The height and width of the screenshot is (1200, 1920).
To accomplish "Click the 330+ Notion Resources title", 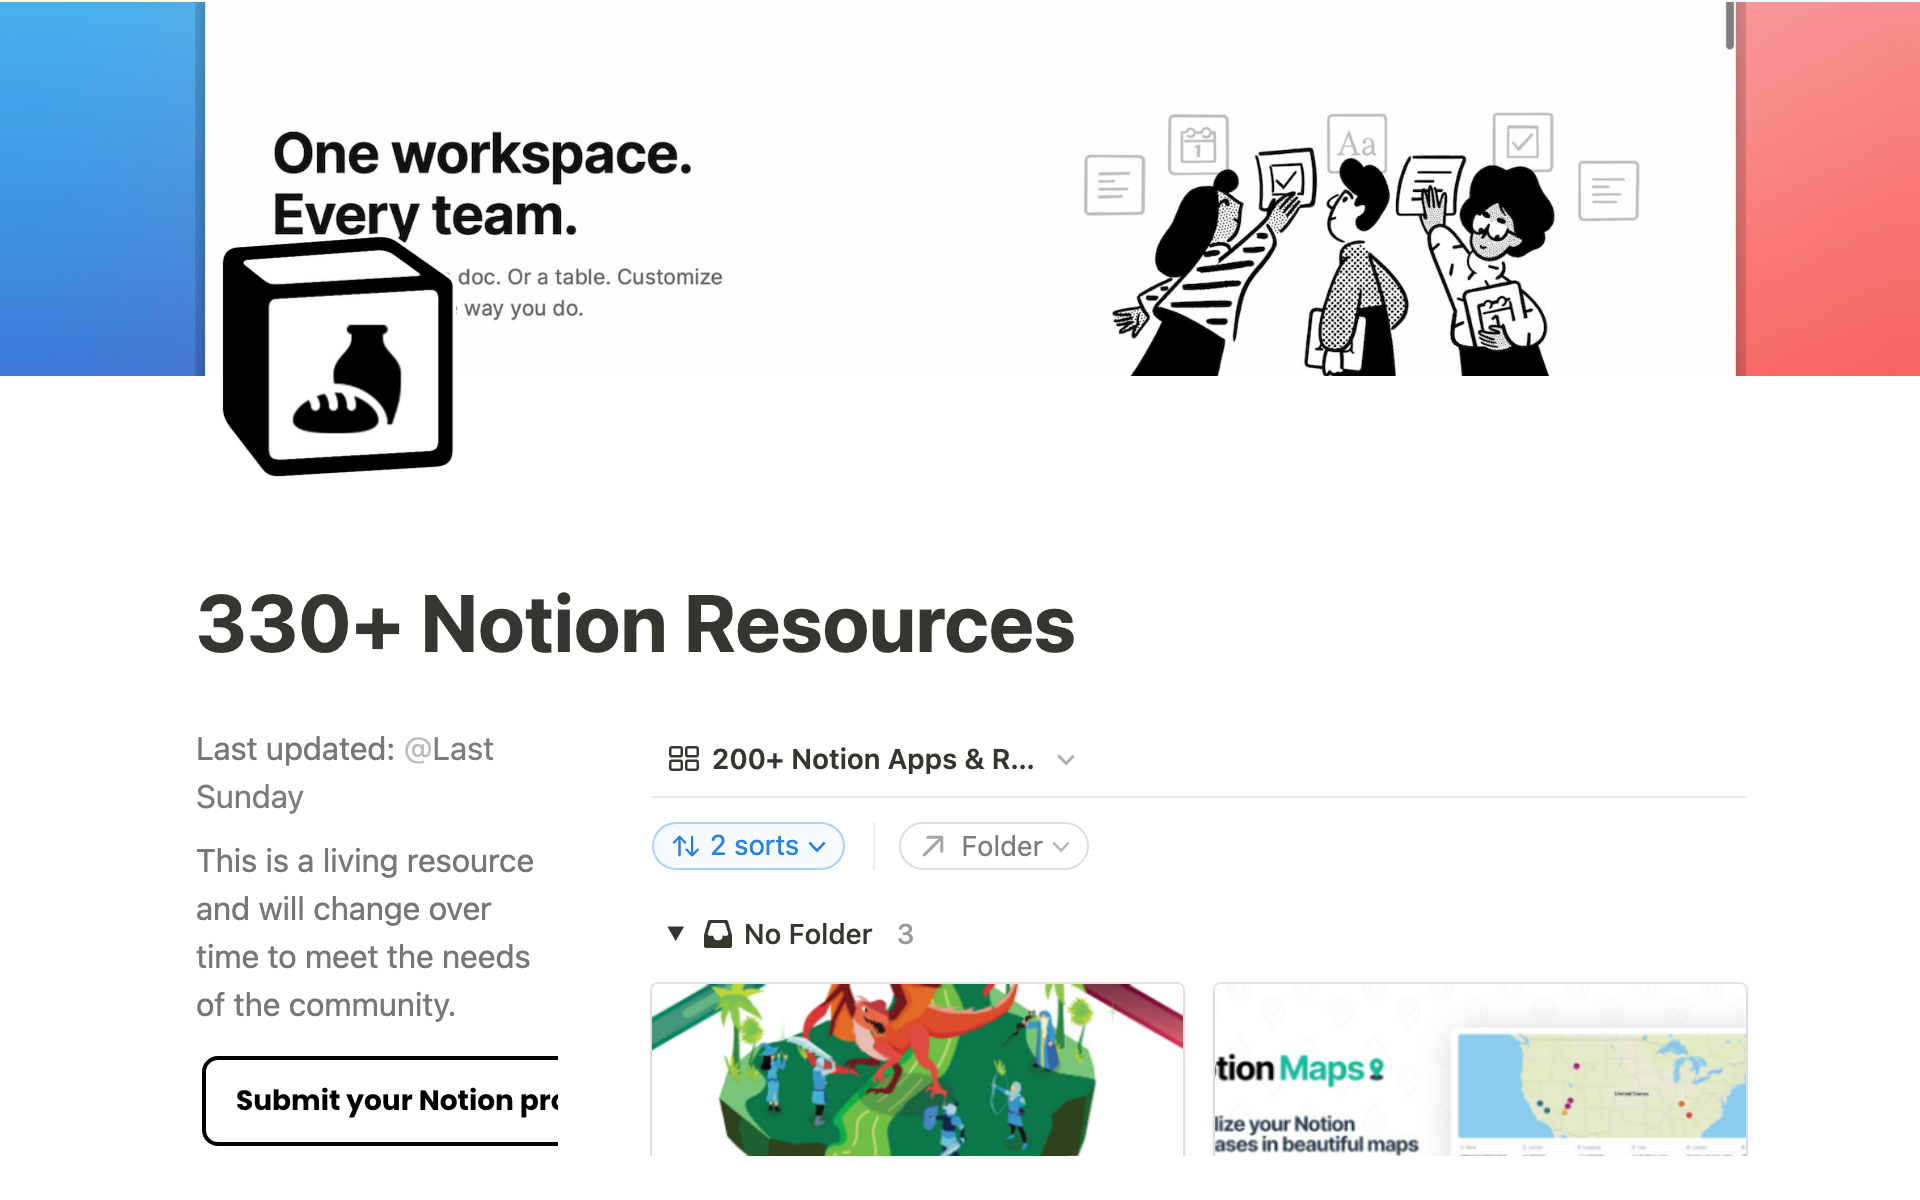I will 635,624.
